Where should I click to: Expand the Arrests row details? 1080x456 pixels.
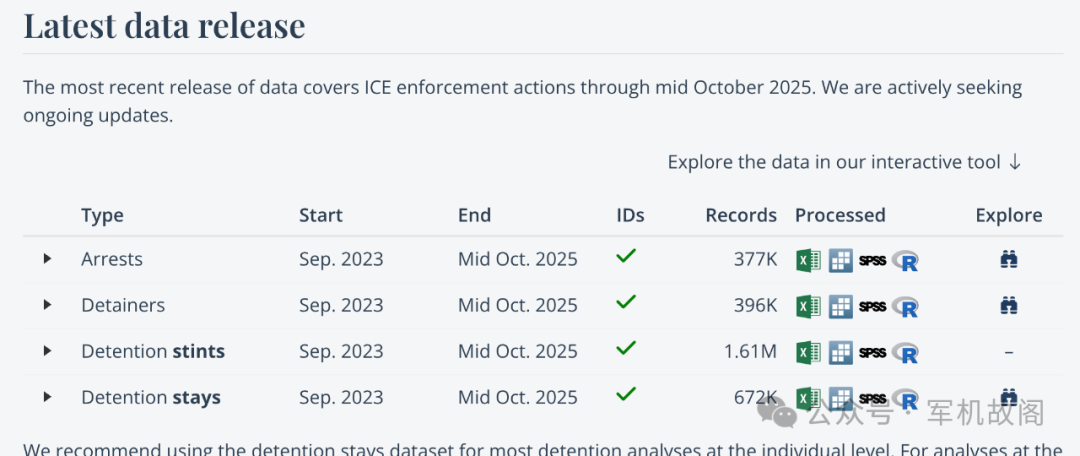coord(47,259)
